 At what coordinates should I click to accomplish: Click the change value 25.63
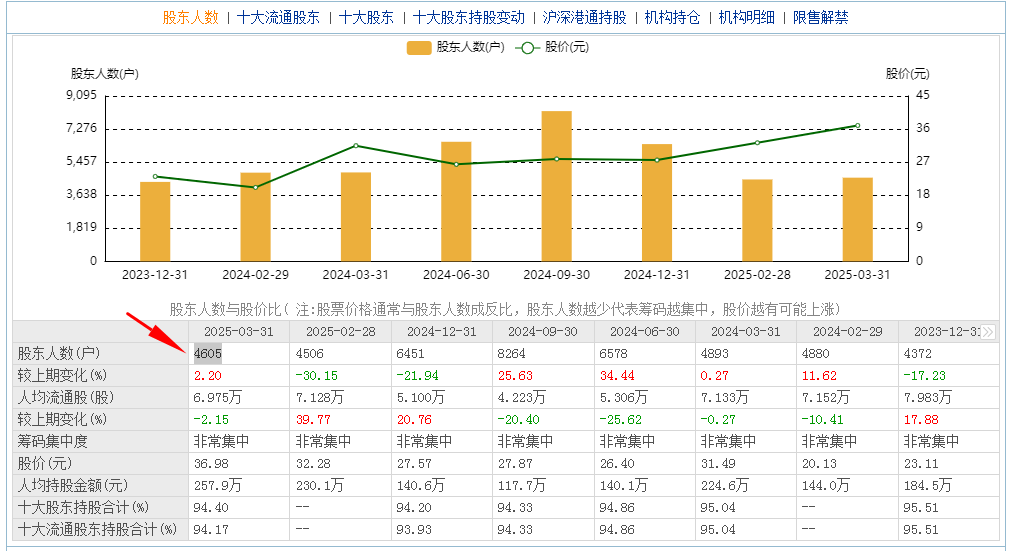515,376
